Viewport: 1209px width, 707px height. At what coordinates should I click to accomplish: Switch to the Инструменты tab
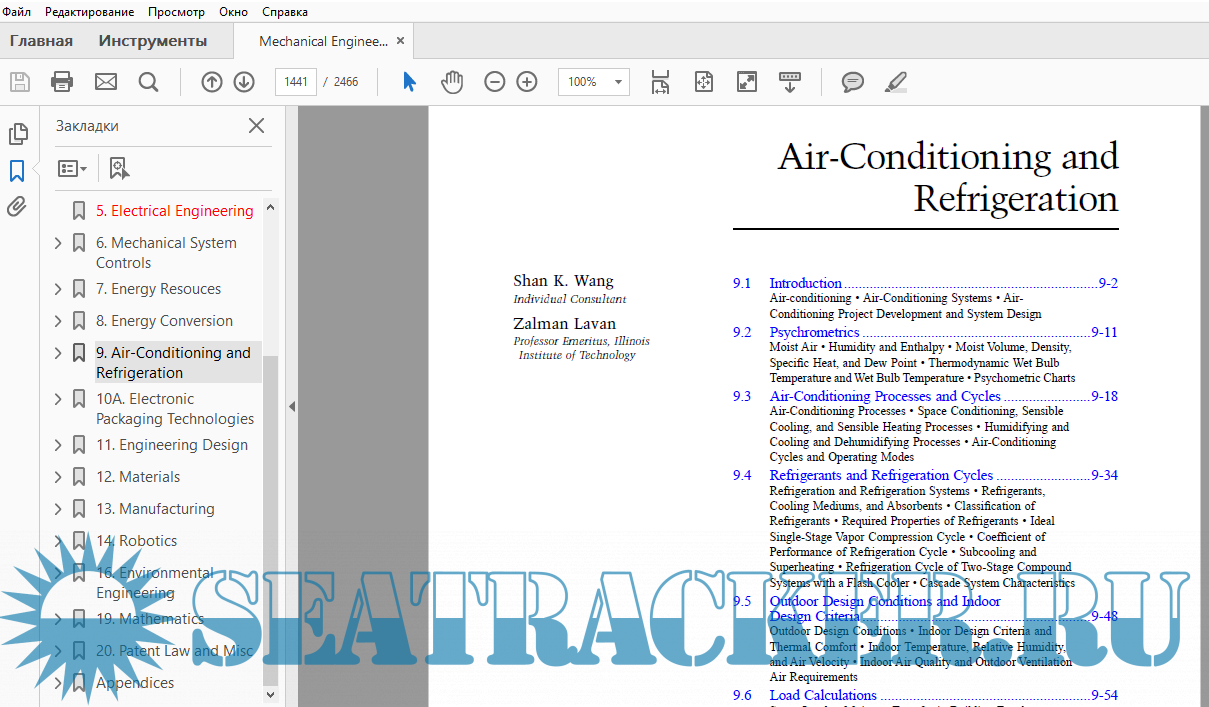pos(153,41)
